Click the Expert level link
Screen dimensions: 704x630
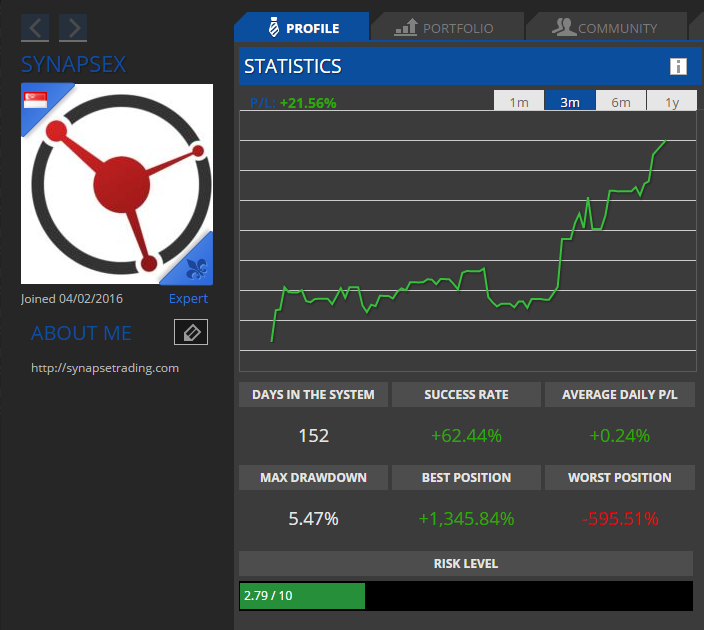pyautogui.click(x=188, y=299)
